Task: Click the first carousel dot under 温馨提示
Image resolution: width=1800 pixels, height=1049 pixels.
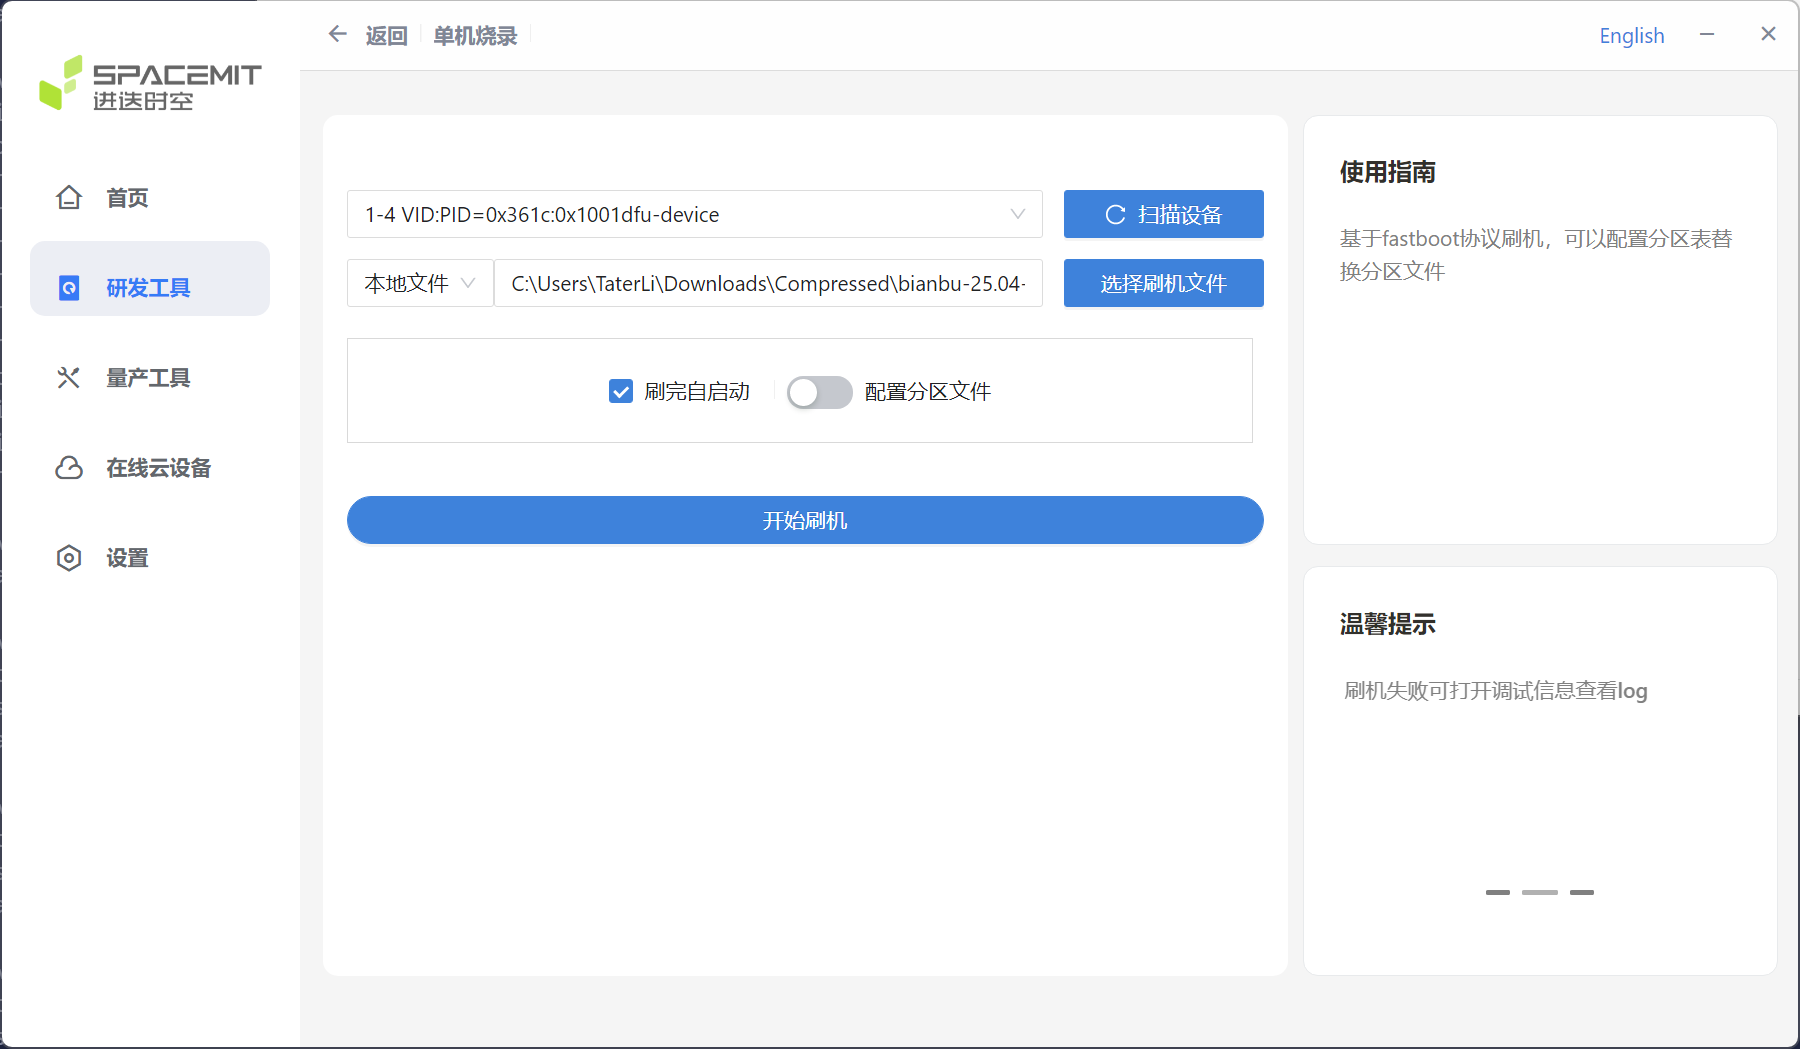Action: 1498,891
